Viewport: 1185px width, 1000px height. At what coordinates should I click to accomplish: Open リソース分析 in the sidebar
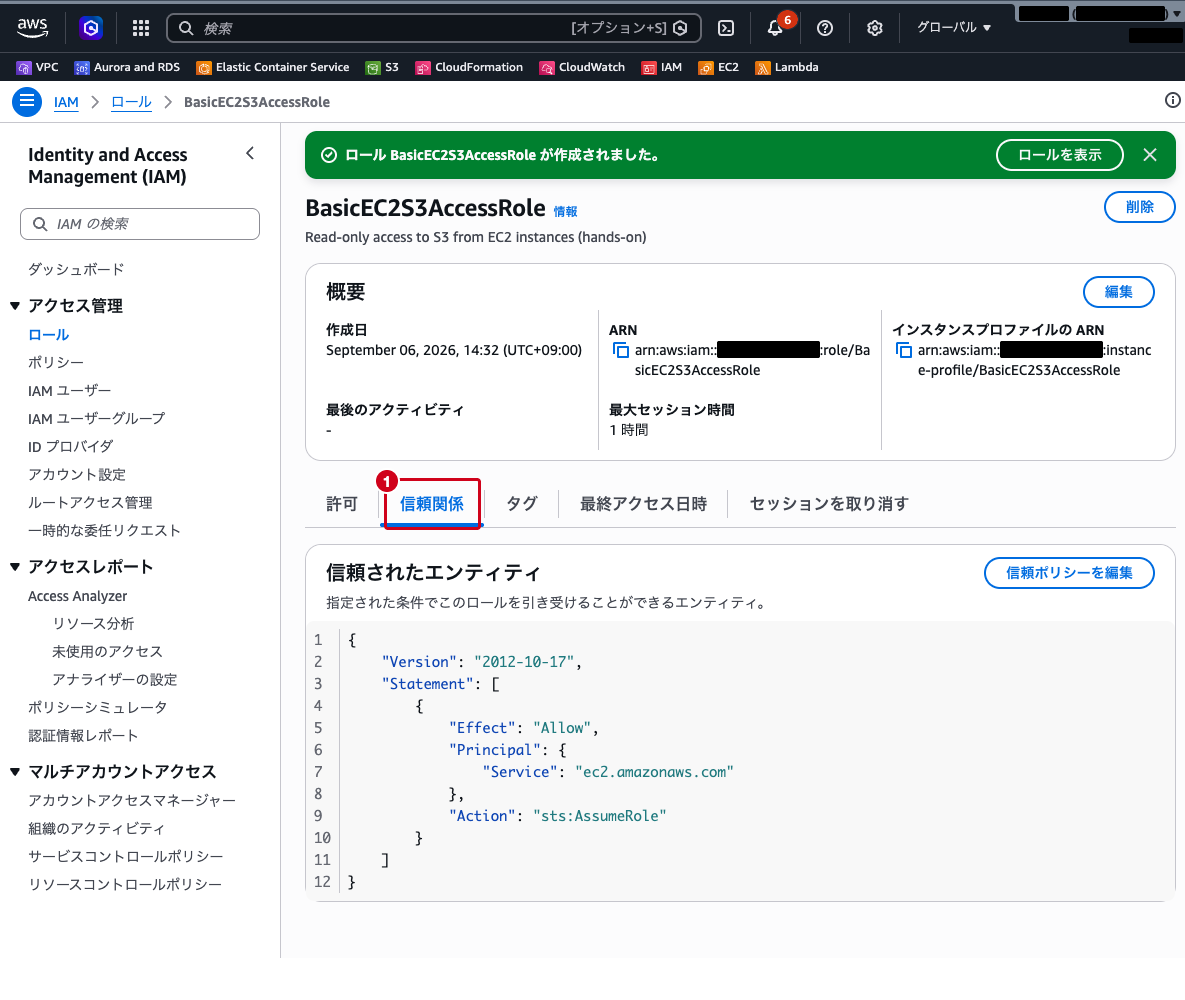[93, 624]
